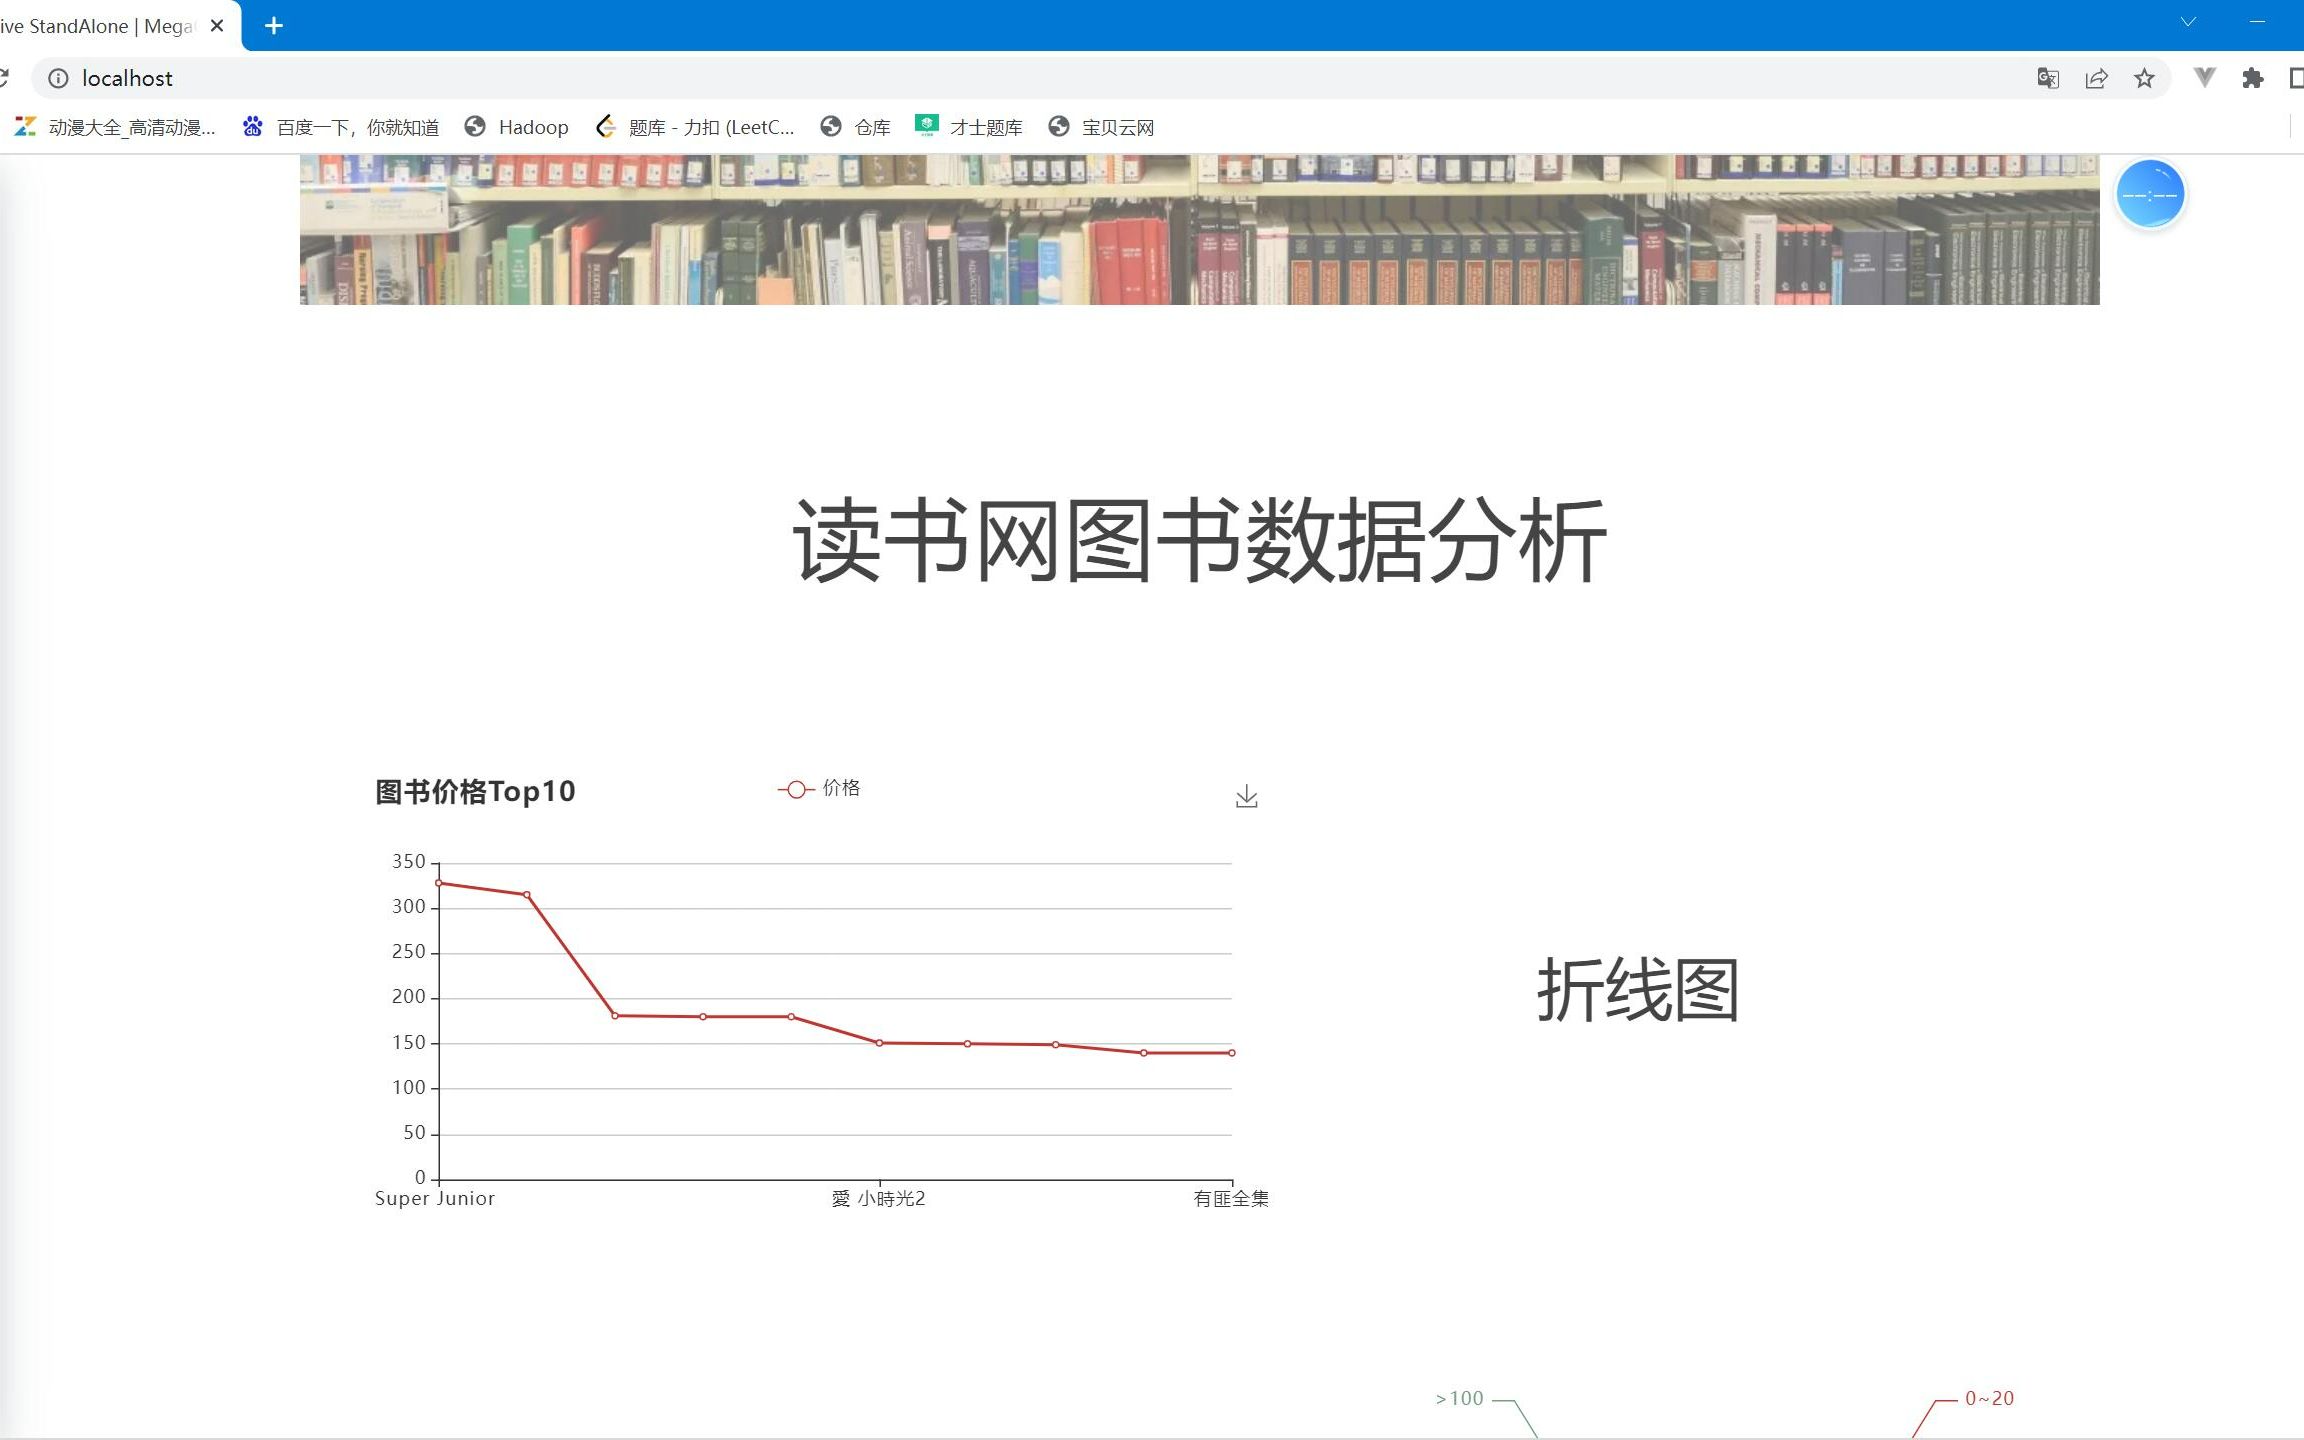Viewport: 2304px width, 1440px height.
Task: Open the Extensions puzzle icon
Action: [2252, 78]
